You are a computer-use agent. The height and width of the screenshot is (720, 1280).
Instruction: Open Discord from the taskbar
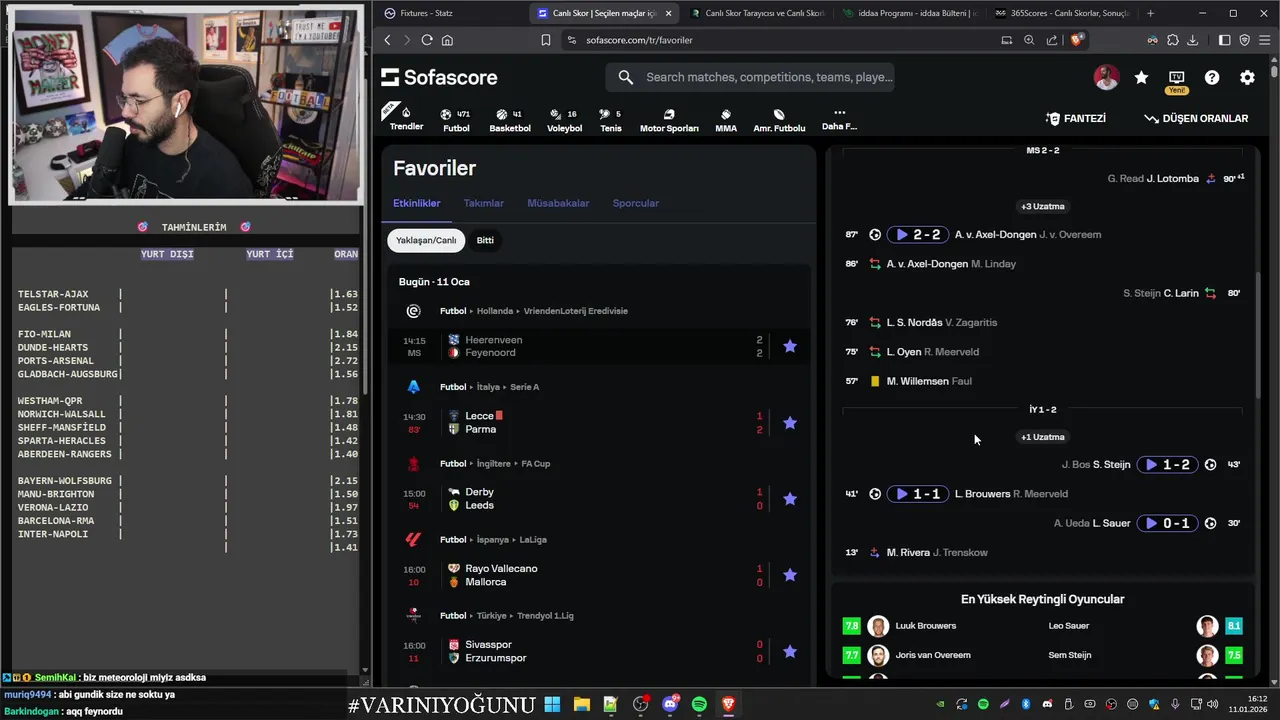(x=670, y=704)
